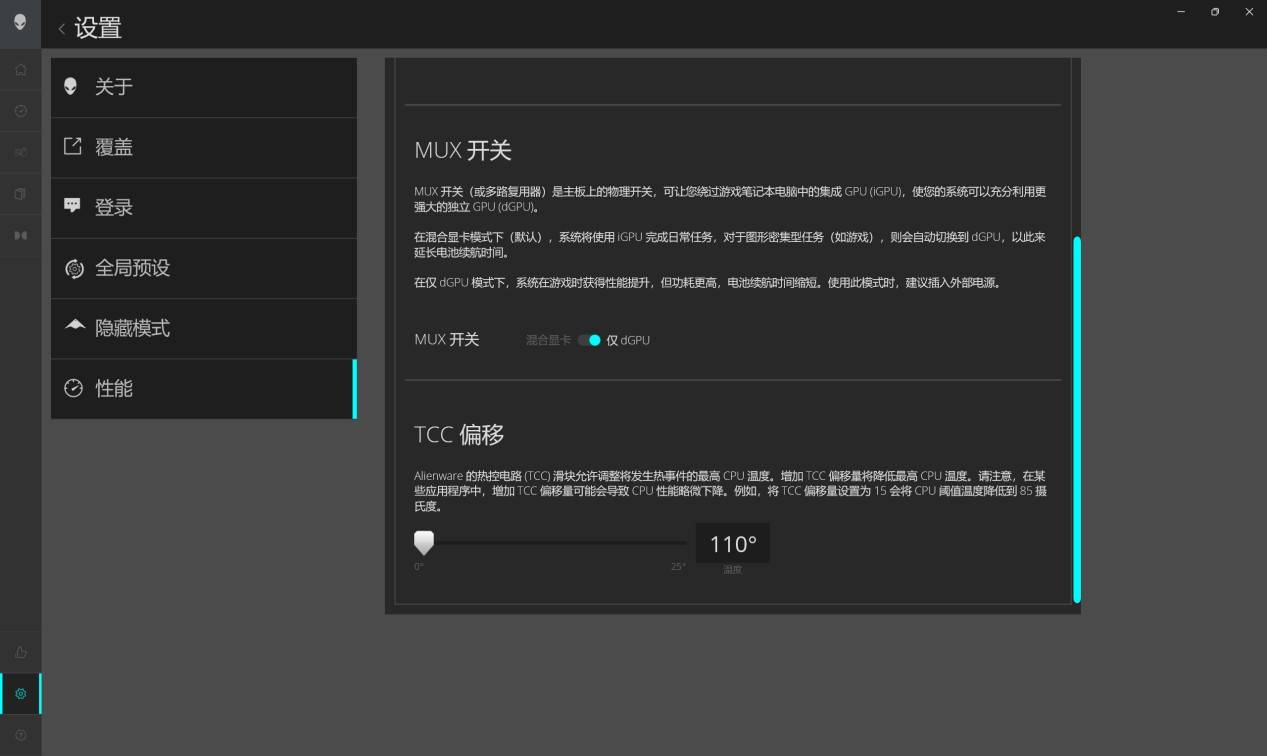
Task: Open the Home icon in the left rail
Action: click(x=20, y=70)
